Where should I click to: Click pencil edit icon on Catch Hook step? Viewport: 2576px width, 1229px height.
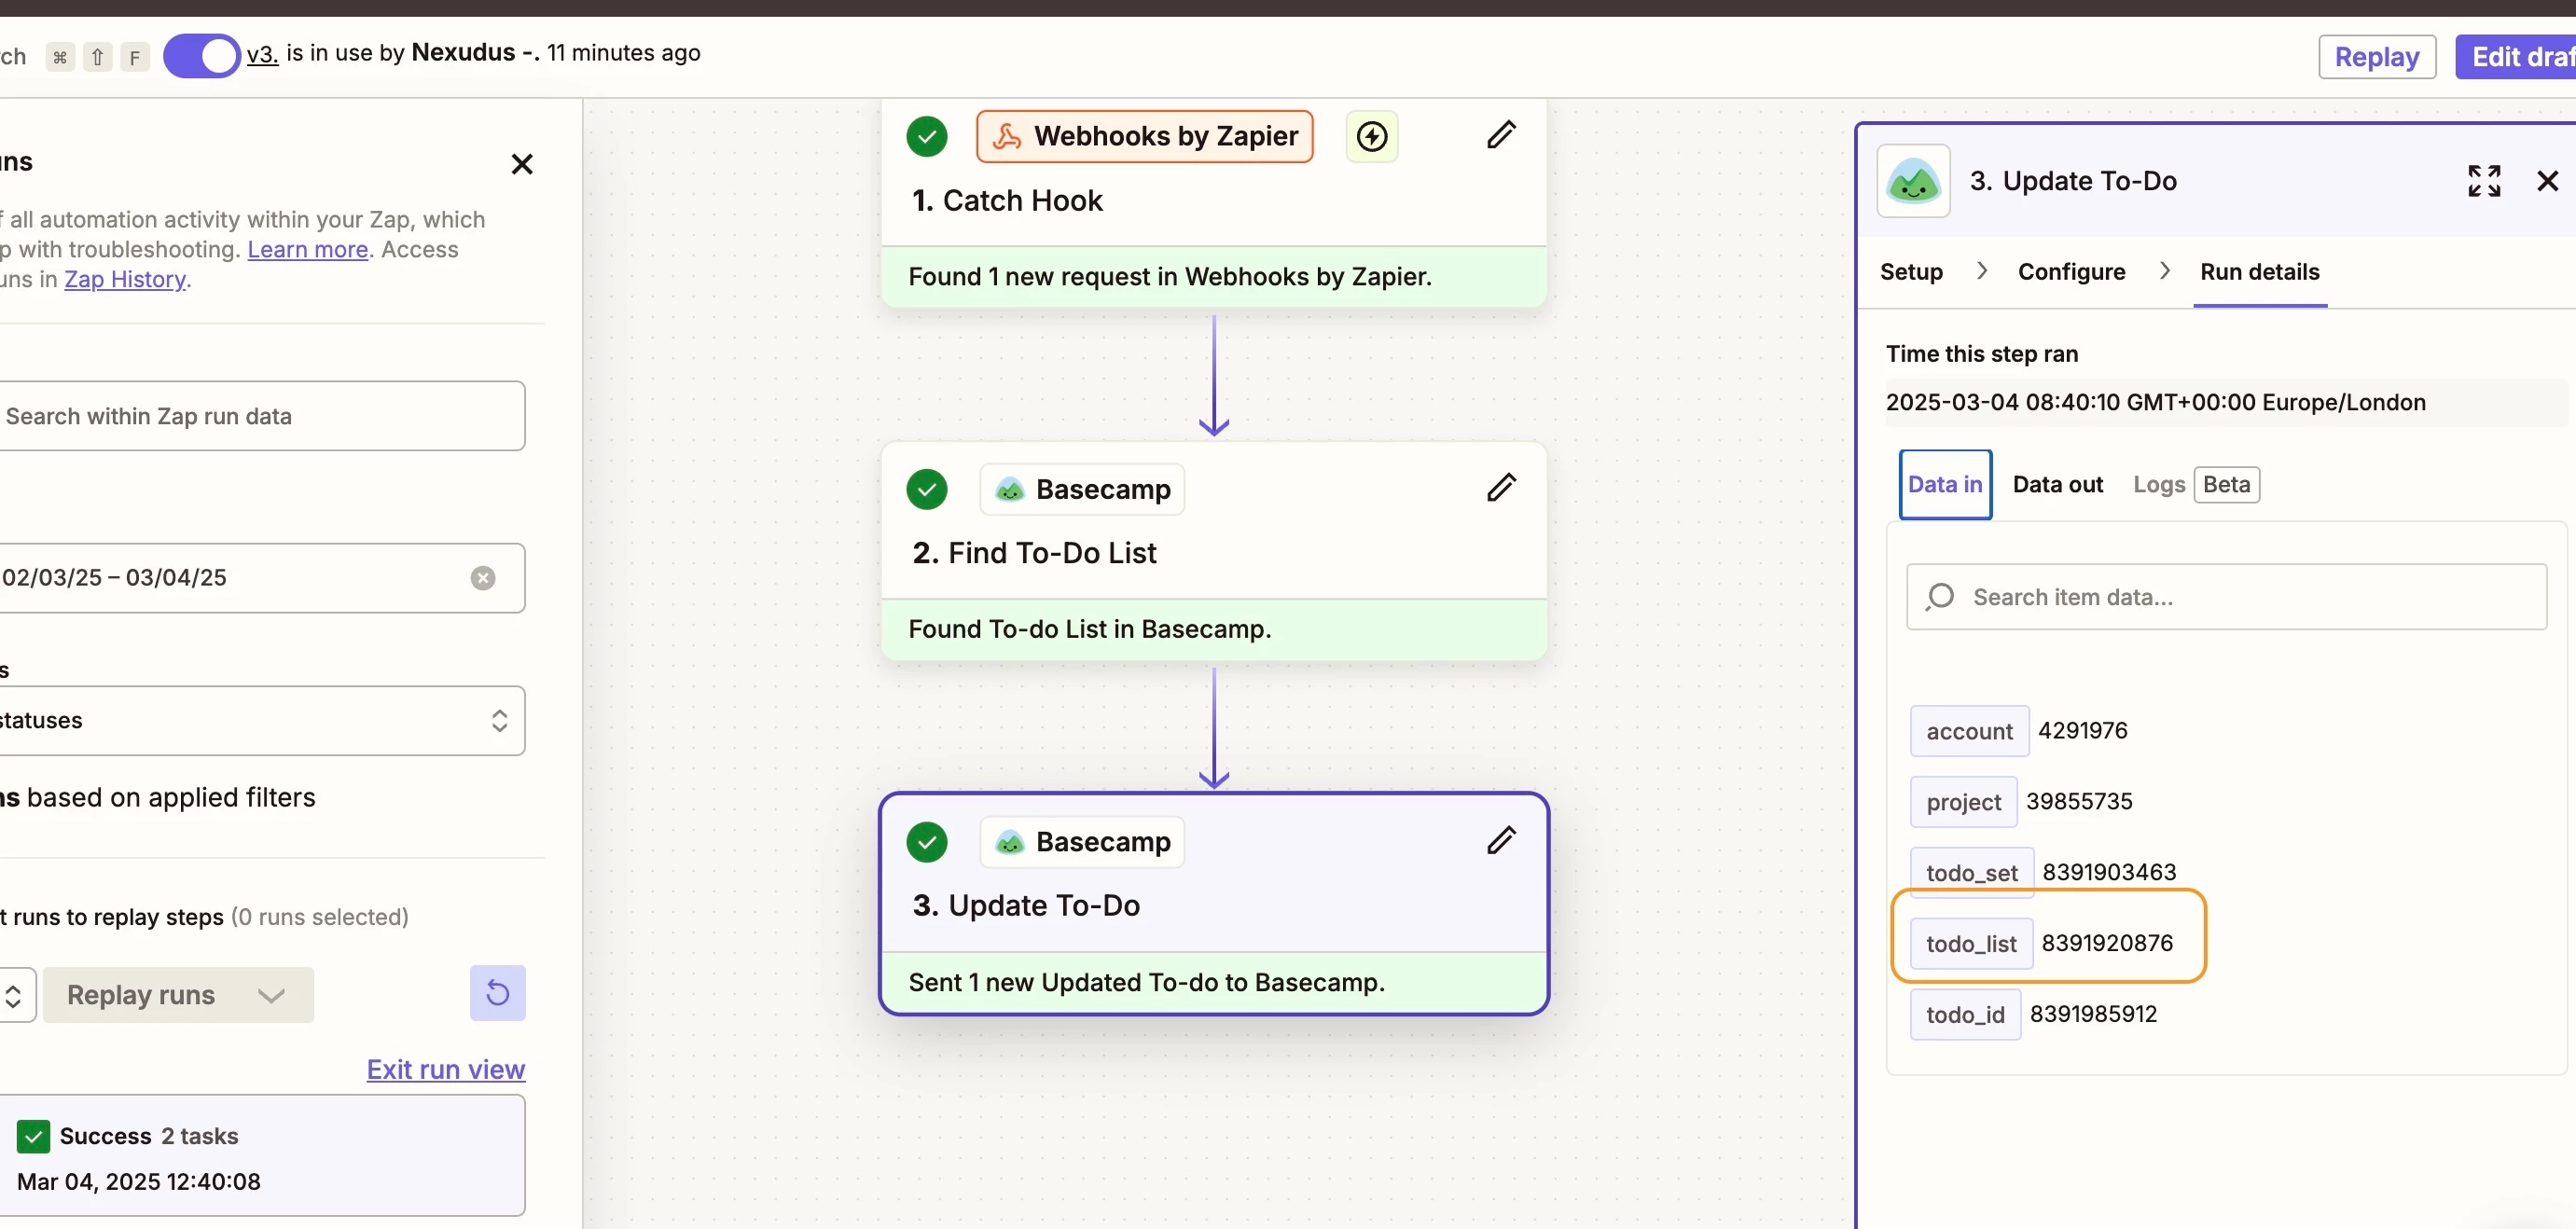pyautogui.click(x=1500, y=135)
